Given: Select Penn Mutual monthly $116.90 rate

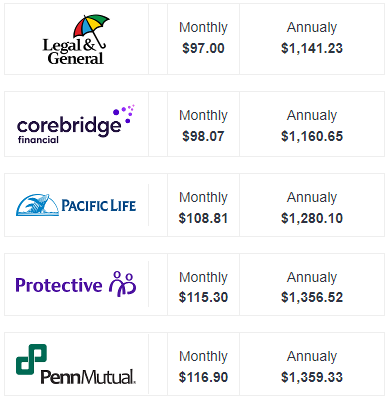Looking at the screenshot, I should pos(203,377).
